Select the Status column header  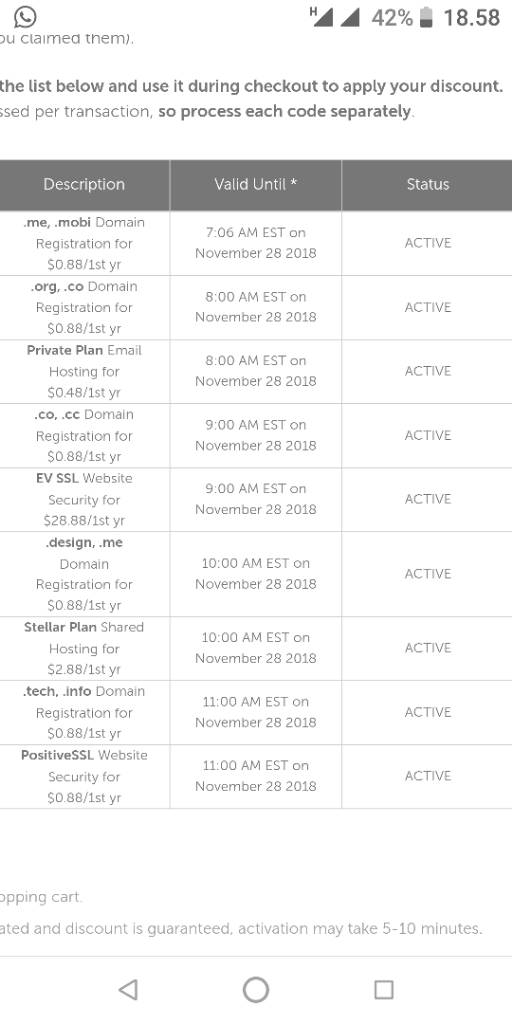[427, 185]
